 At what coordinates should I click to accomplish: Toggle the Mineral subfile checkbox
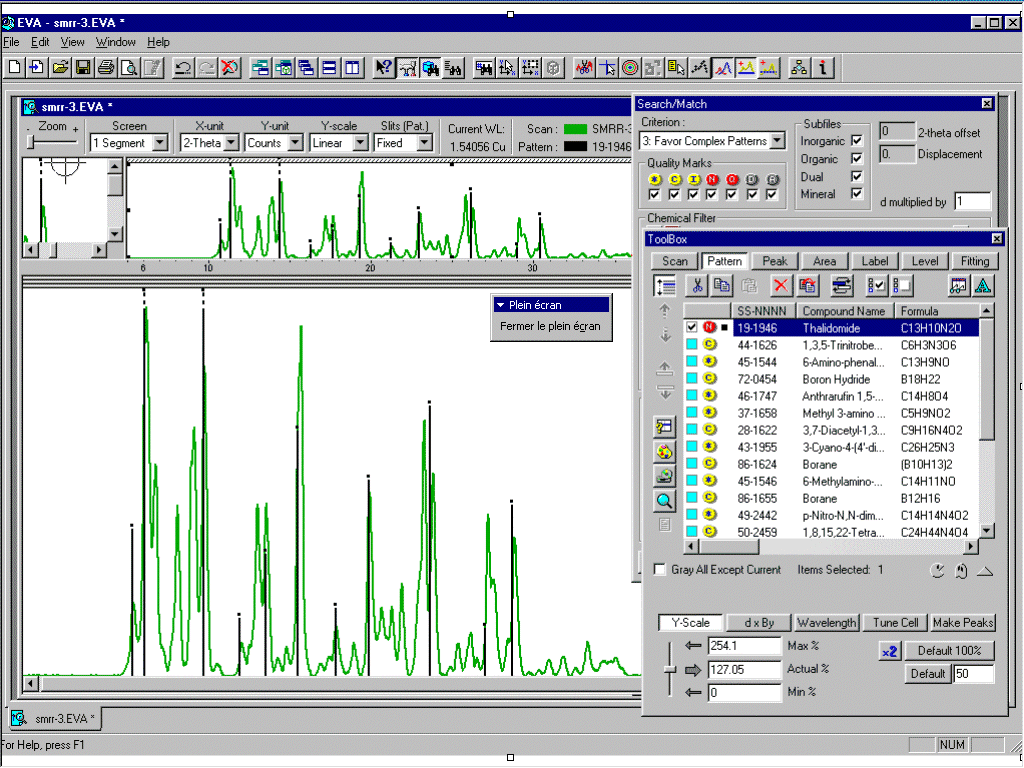[x=856, y=194]
